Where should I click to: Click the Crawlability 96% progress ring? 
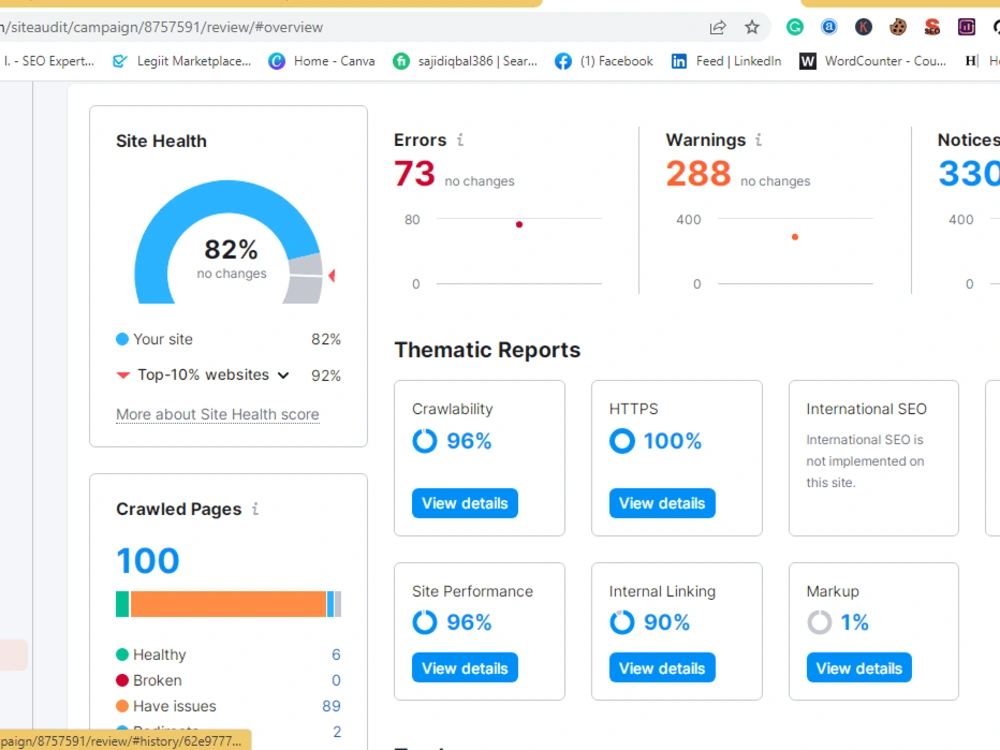[425, 441]
